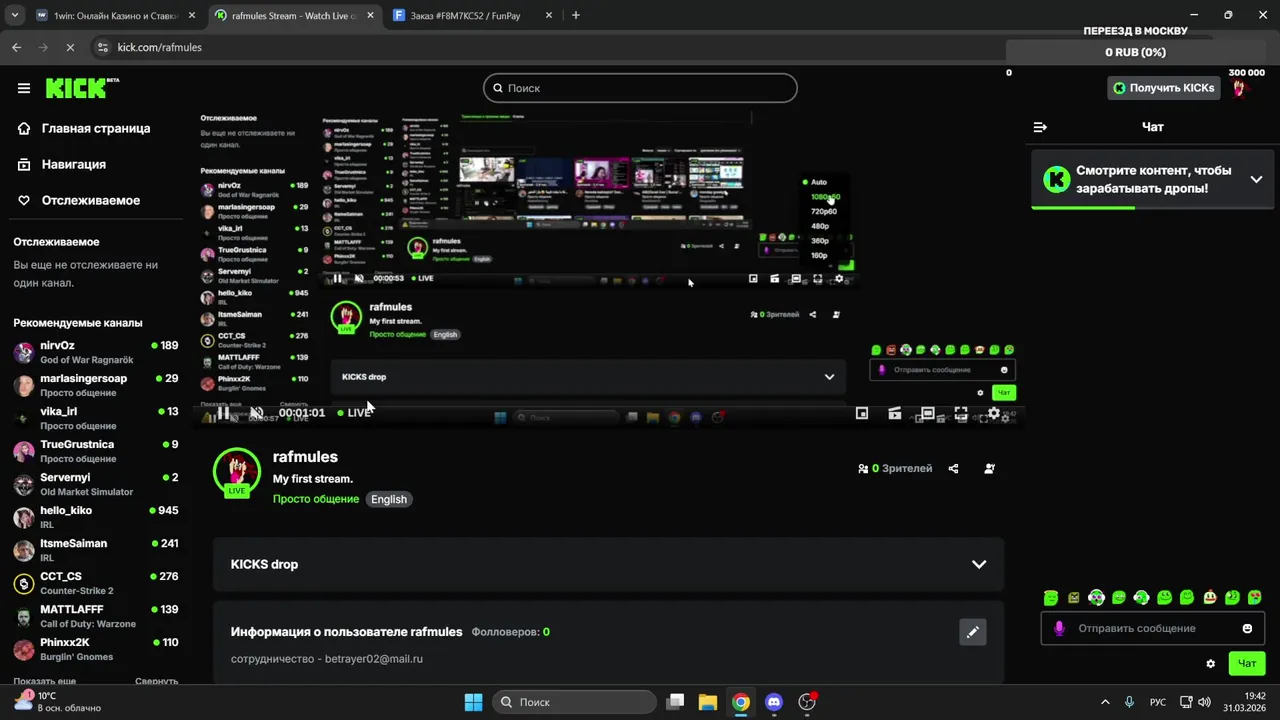The width and height of the screenshot is (1280, 720).
Task: Open the Phinxx2K channel in the sidebar
Action: click(95, 649)
